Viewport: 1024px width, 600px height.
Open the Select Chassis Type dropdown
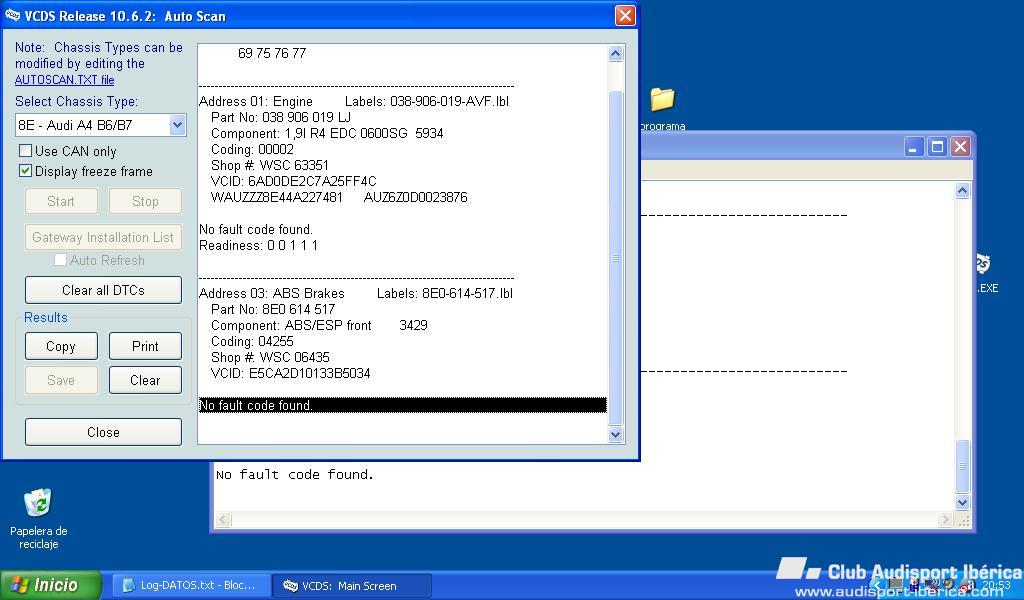pyautogui.click(x=101, y=125)
